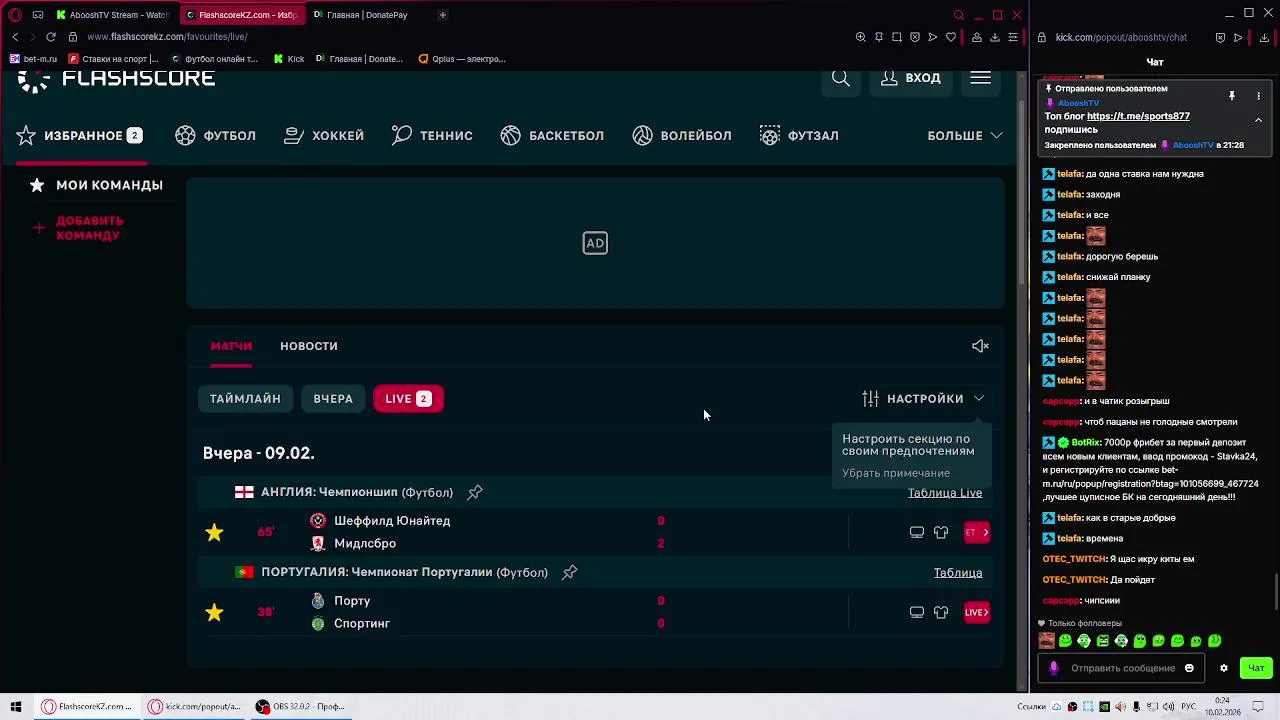Screen dimensions: 1280x720
Task: Switch to Главная DonatePay browser tab
Action: click(x=360, y=15)
